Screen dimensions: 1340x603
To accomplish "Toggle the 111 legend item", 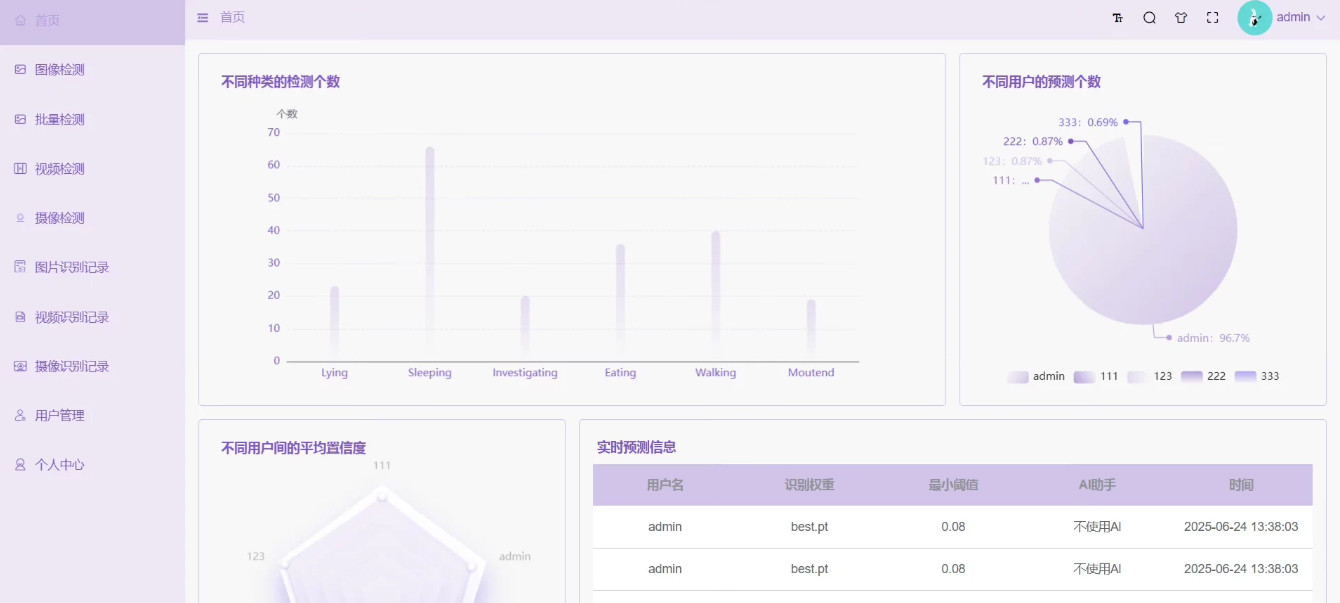I will [1096, 376].
